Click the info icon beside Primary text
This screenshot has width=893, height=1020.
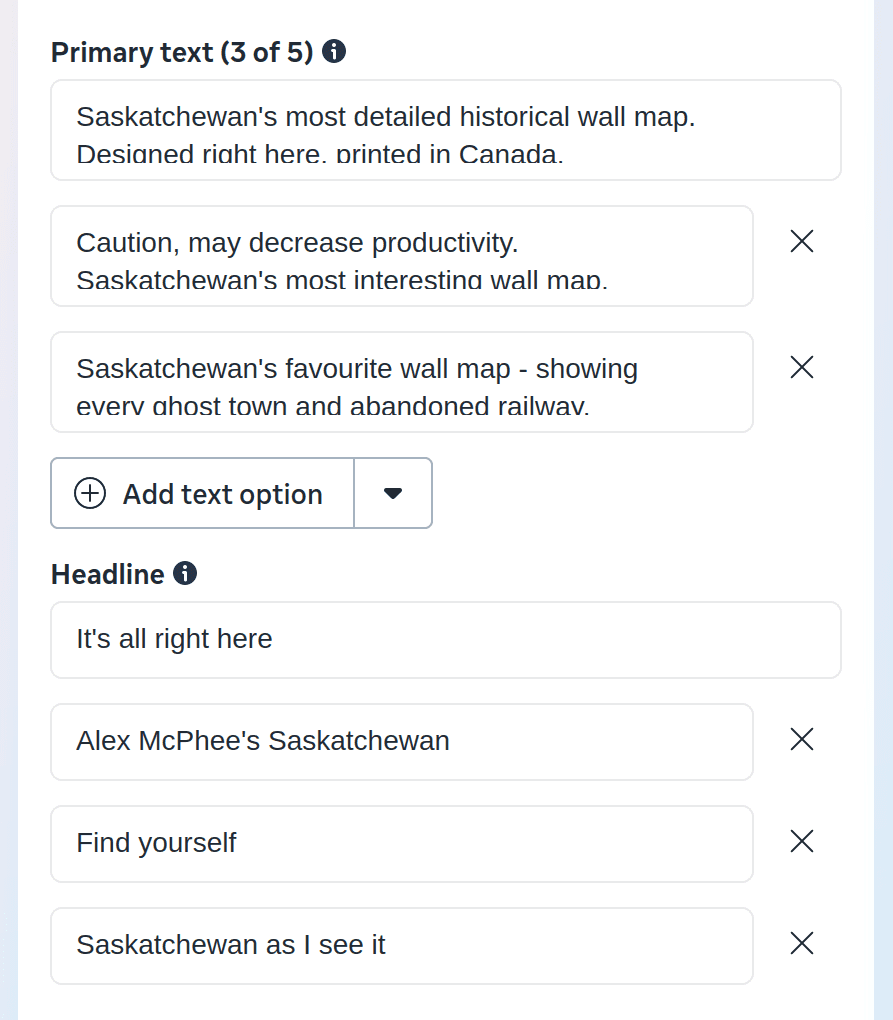[334, 52]
